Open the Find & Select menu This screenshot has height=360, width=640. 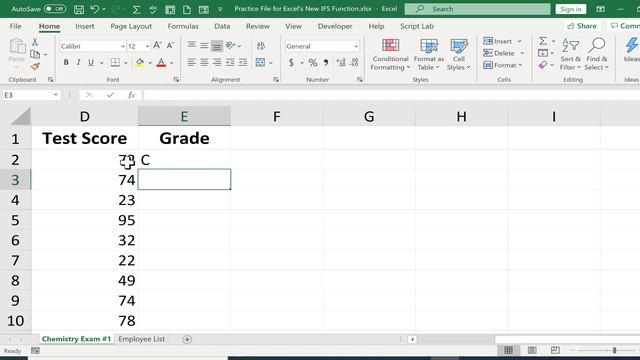(596, 55)
